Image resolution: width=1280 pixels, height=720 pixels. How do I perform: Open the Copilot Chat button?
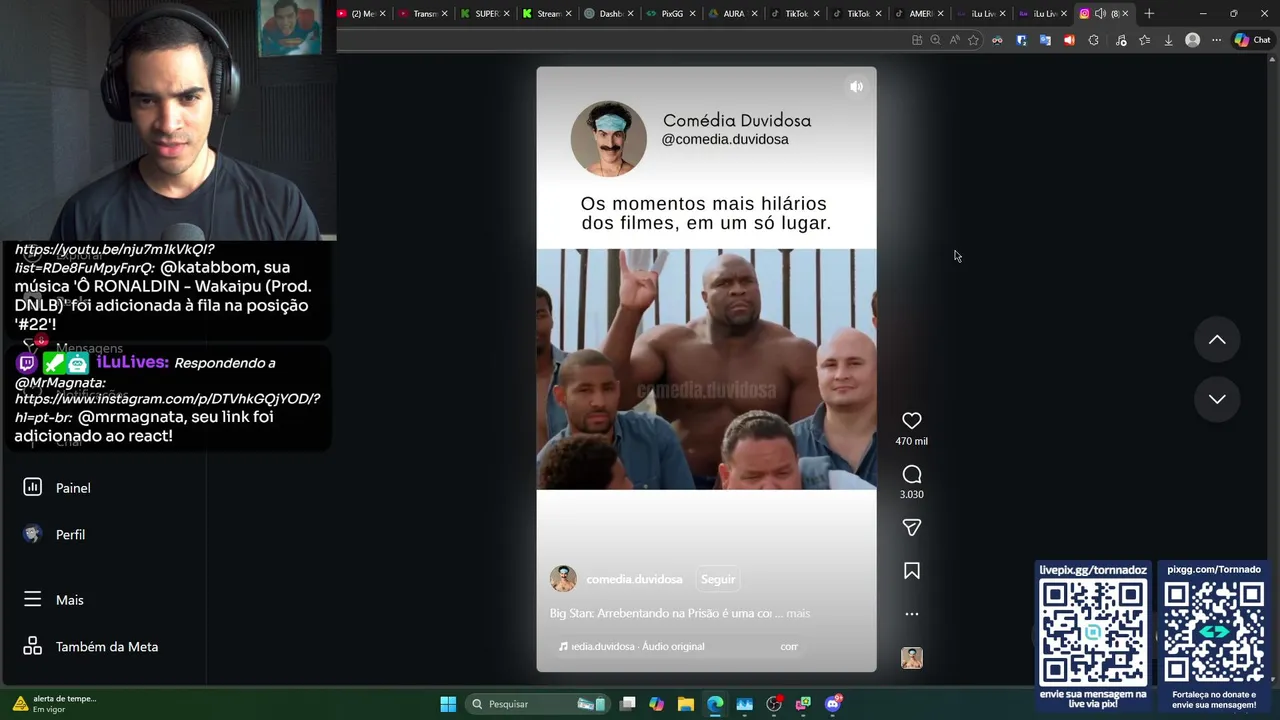1252,40
